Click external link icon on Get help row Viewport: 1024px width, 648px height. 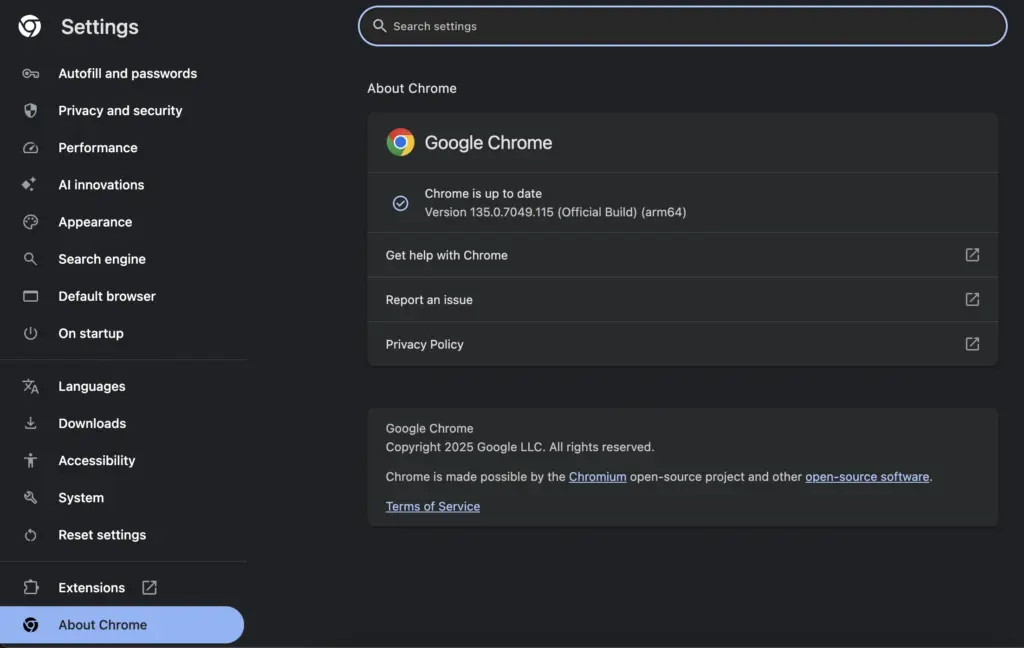click(x=972, y=255)
